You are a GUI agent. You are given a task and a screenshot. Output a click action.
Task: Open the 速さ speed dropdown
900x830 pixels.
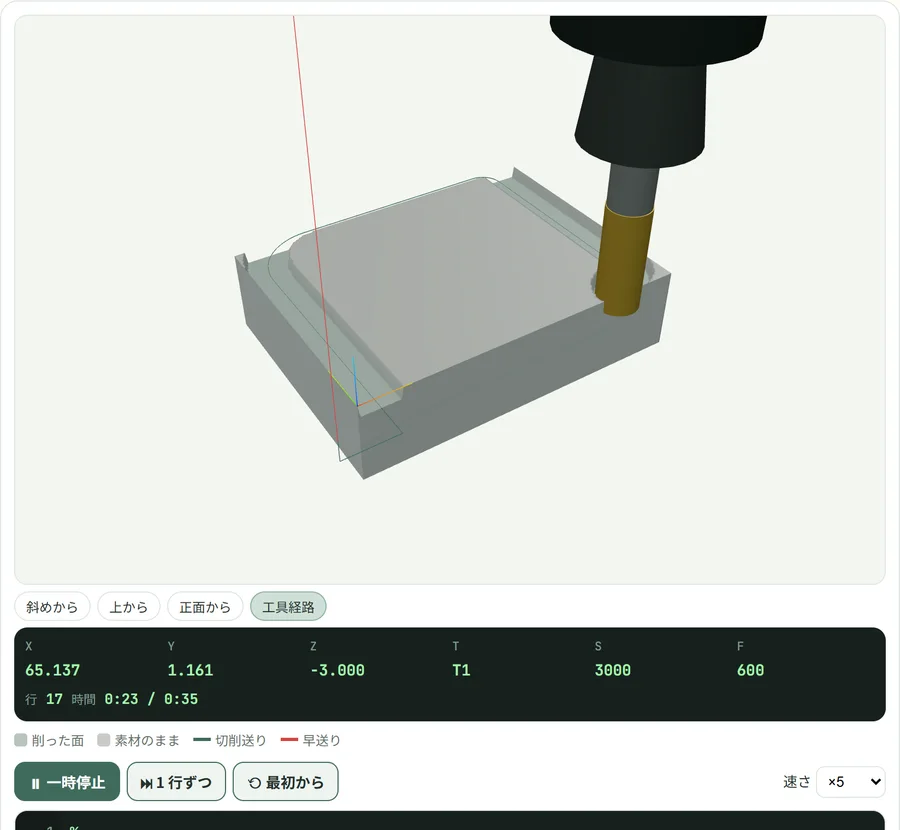tap(851, 782)
